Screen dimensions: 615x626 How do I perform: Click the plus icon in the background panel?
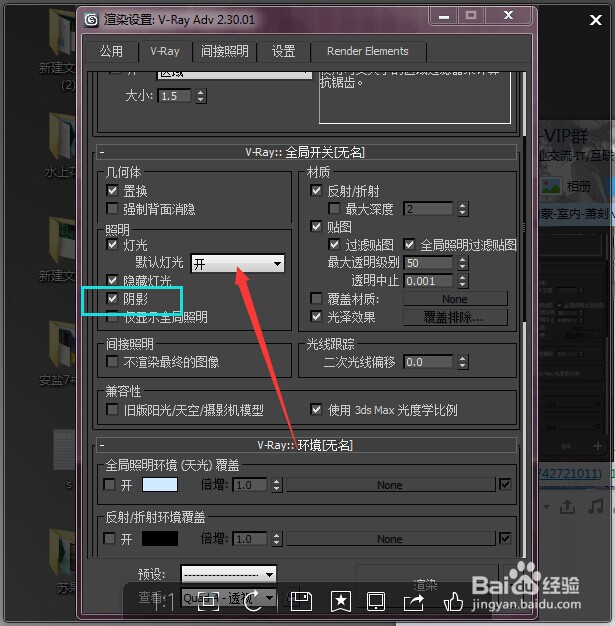click(x=597, y=446)
